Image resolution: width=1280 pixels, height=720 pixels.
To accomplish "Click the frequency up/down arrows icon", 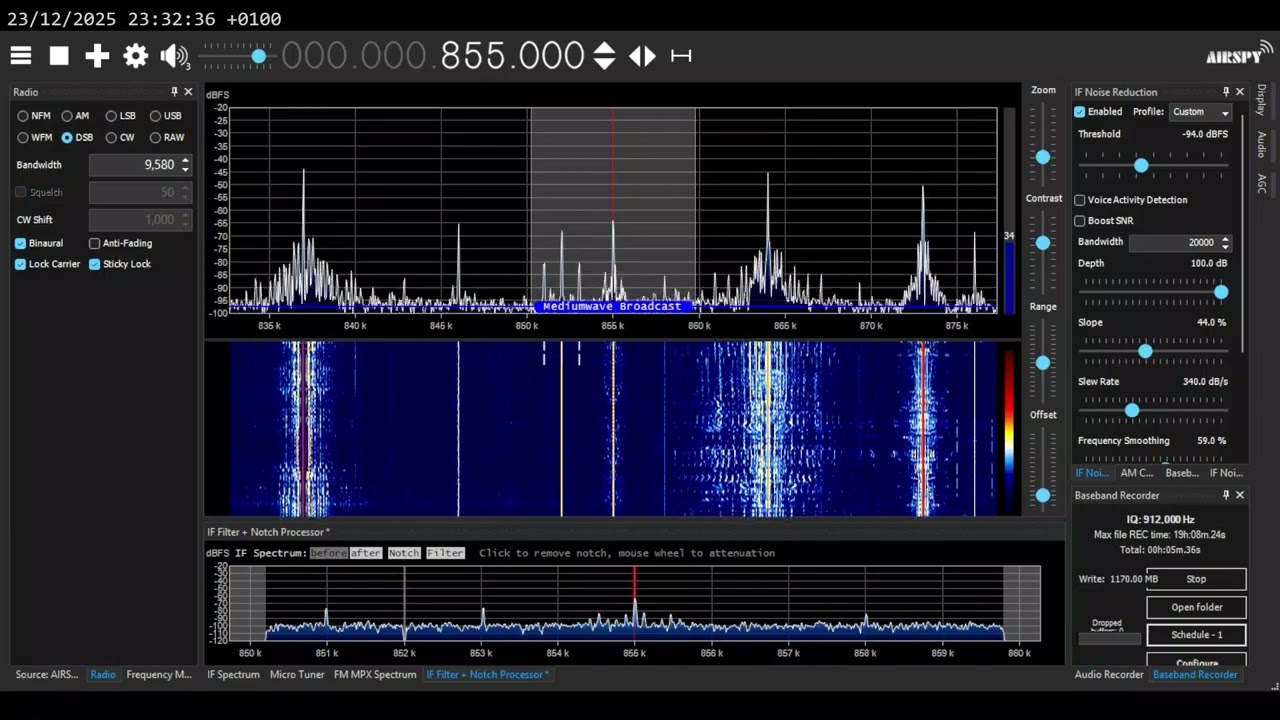I will [604, 56].
